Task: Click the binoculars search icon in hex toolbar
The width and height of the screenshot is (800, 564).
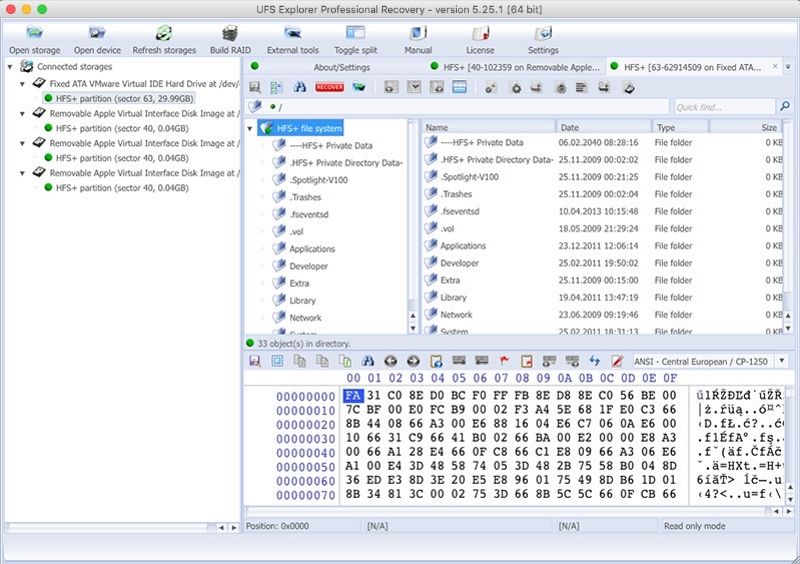Action: (x=368, y=361)
